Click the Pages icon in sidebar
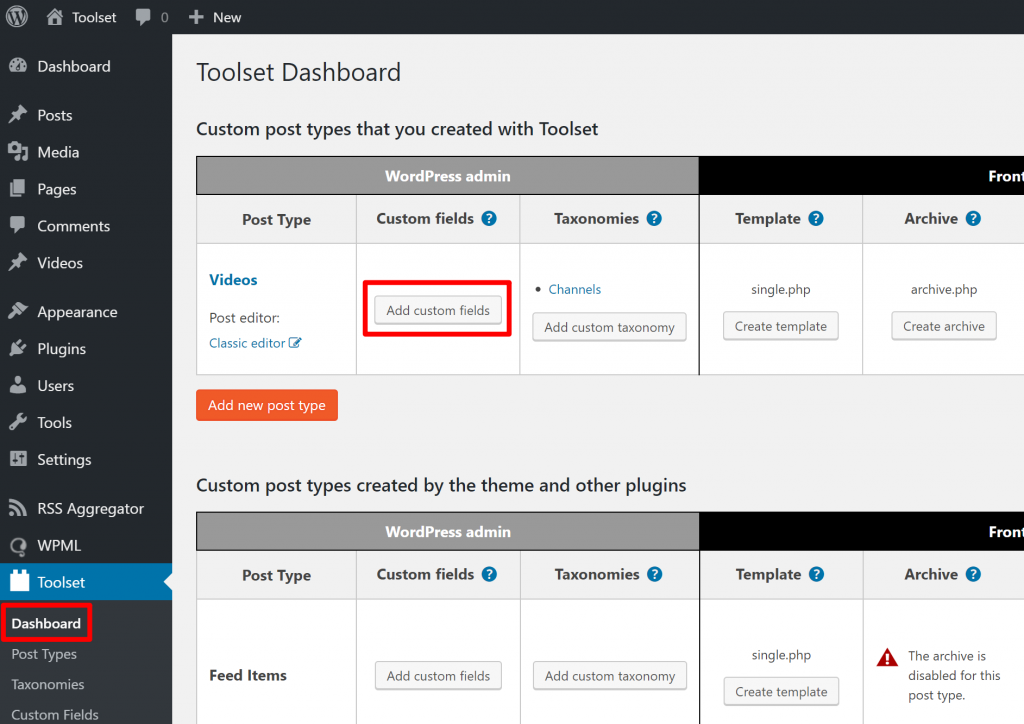This screenshot has width=1024, height=724. click(x=18, y=189)
